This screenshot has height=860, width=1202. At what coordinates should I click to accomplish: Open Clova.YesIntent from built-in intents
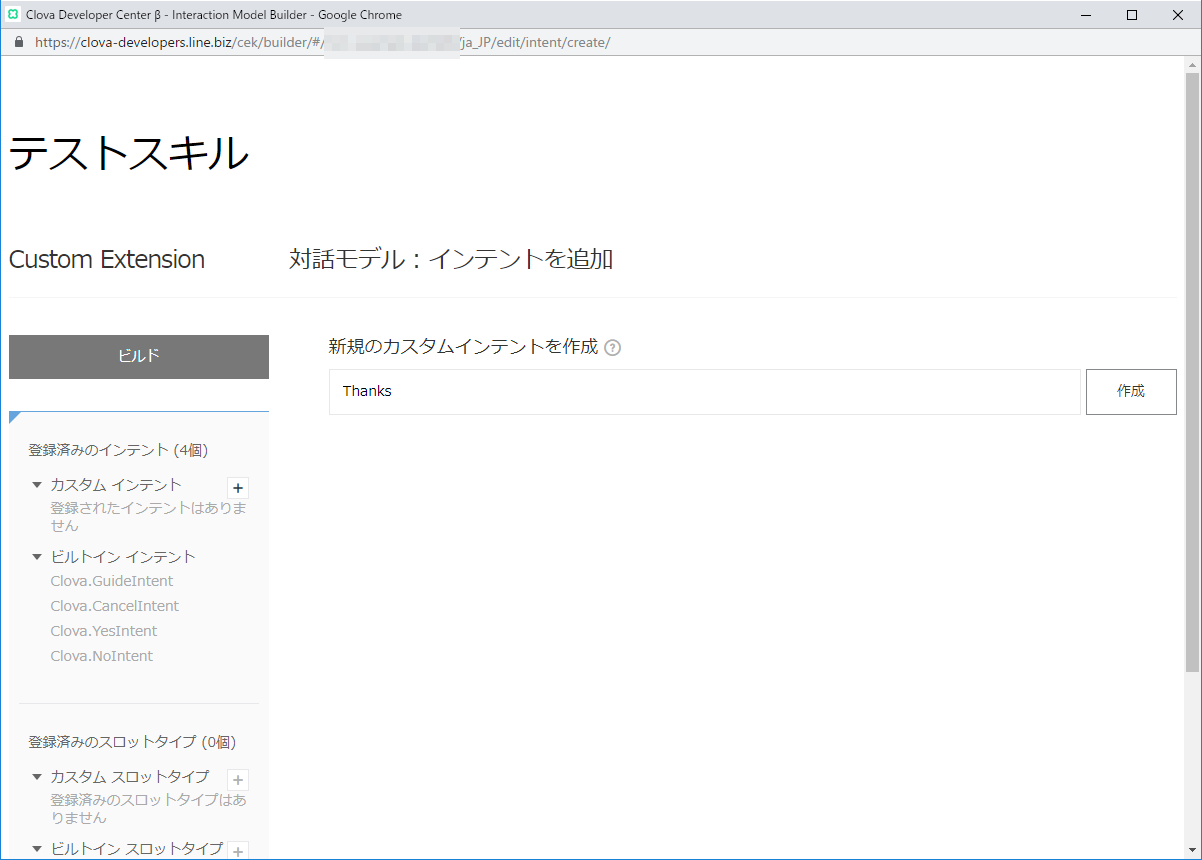103,631
